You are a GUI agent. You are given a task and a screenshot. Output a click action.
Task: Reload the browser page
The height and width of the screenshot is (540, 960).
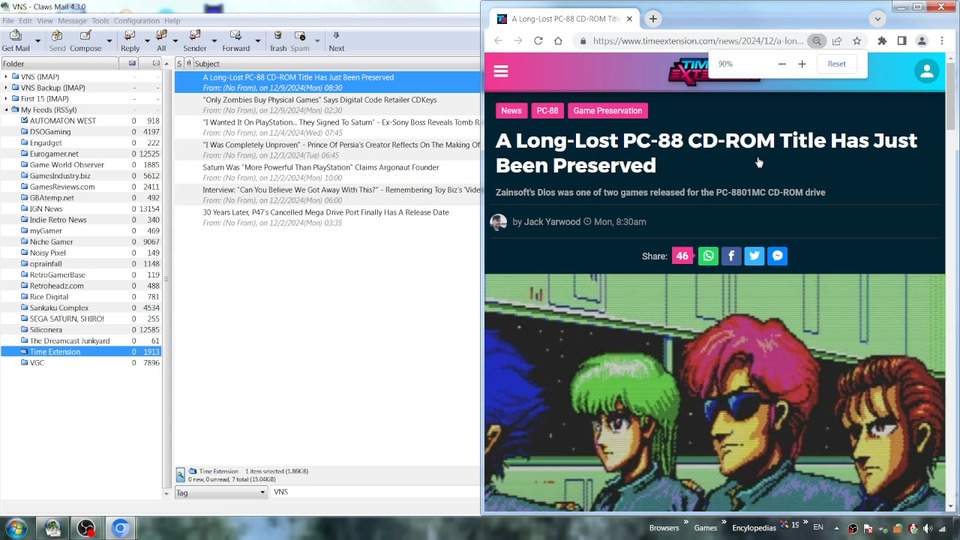click(x=538, y=41)
